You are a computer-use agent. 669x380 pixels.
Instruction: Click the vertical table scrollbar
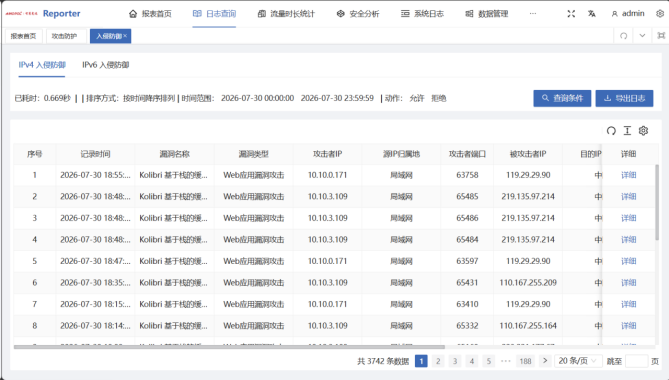click(657, 202)
